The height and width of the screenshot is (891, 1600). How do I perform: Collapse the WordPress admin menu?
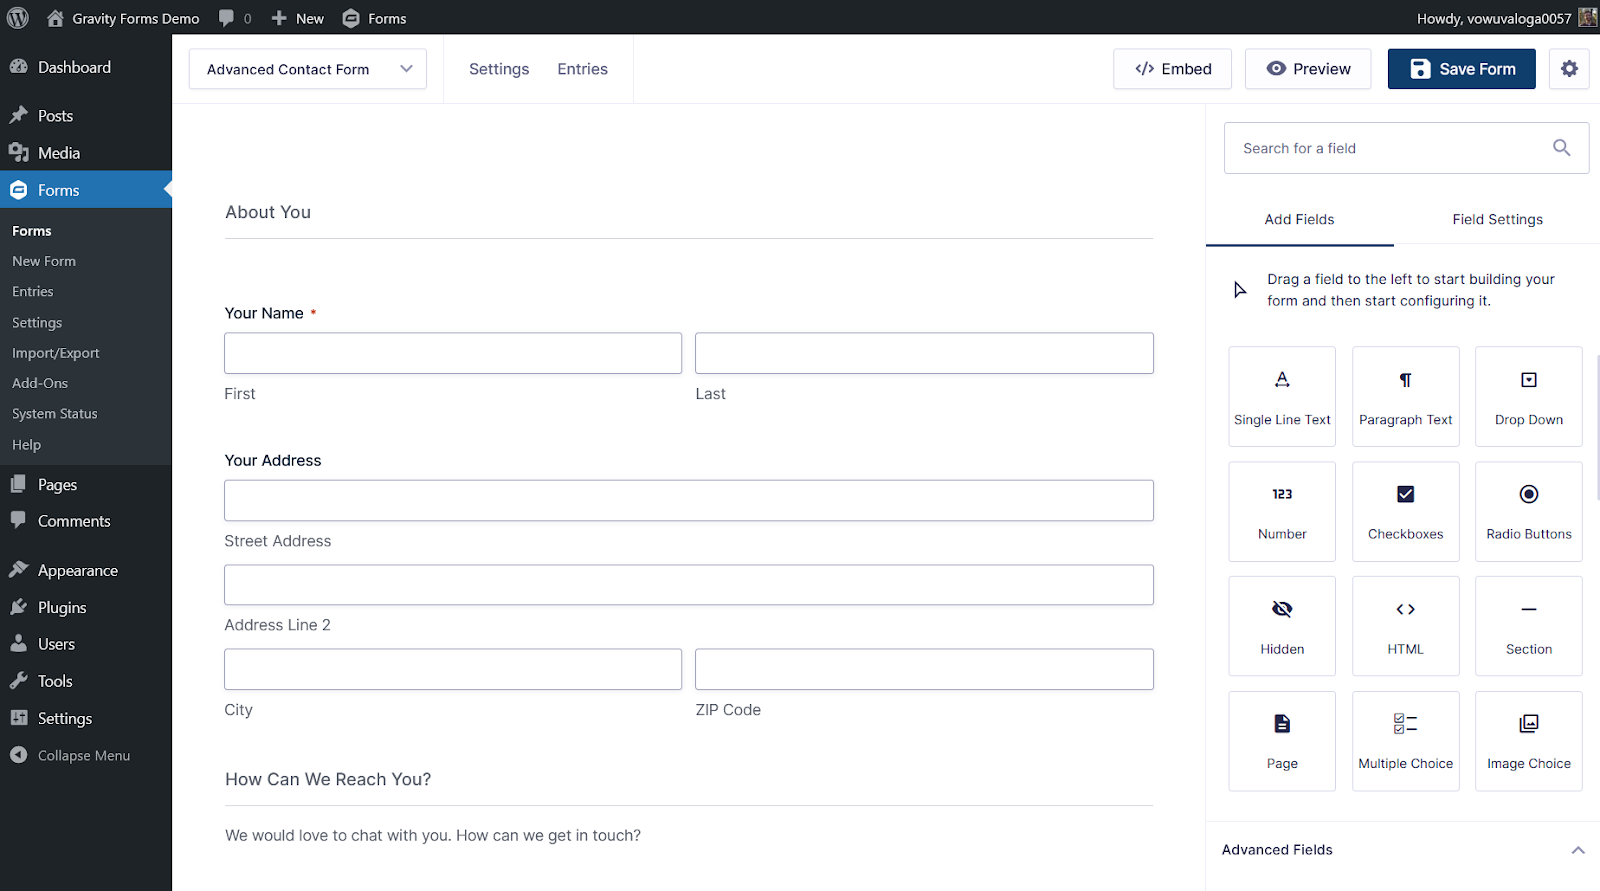tap(84, 756)
